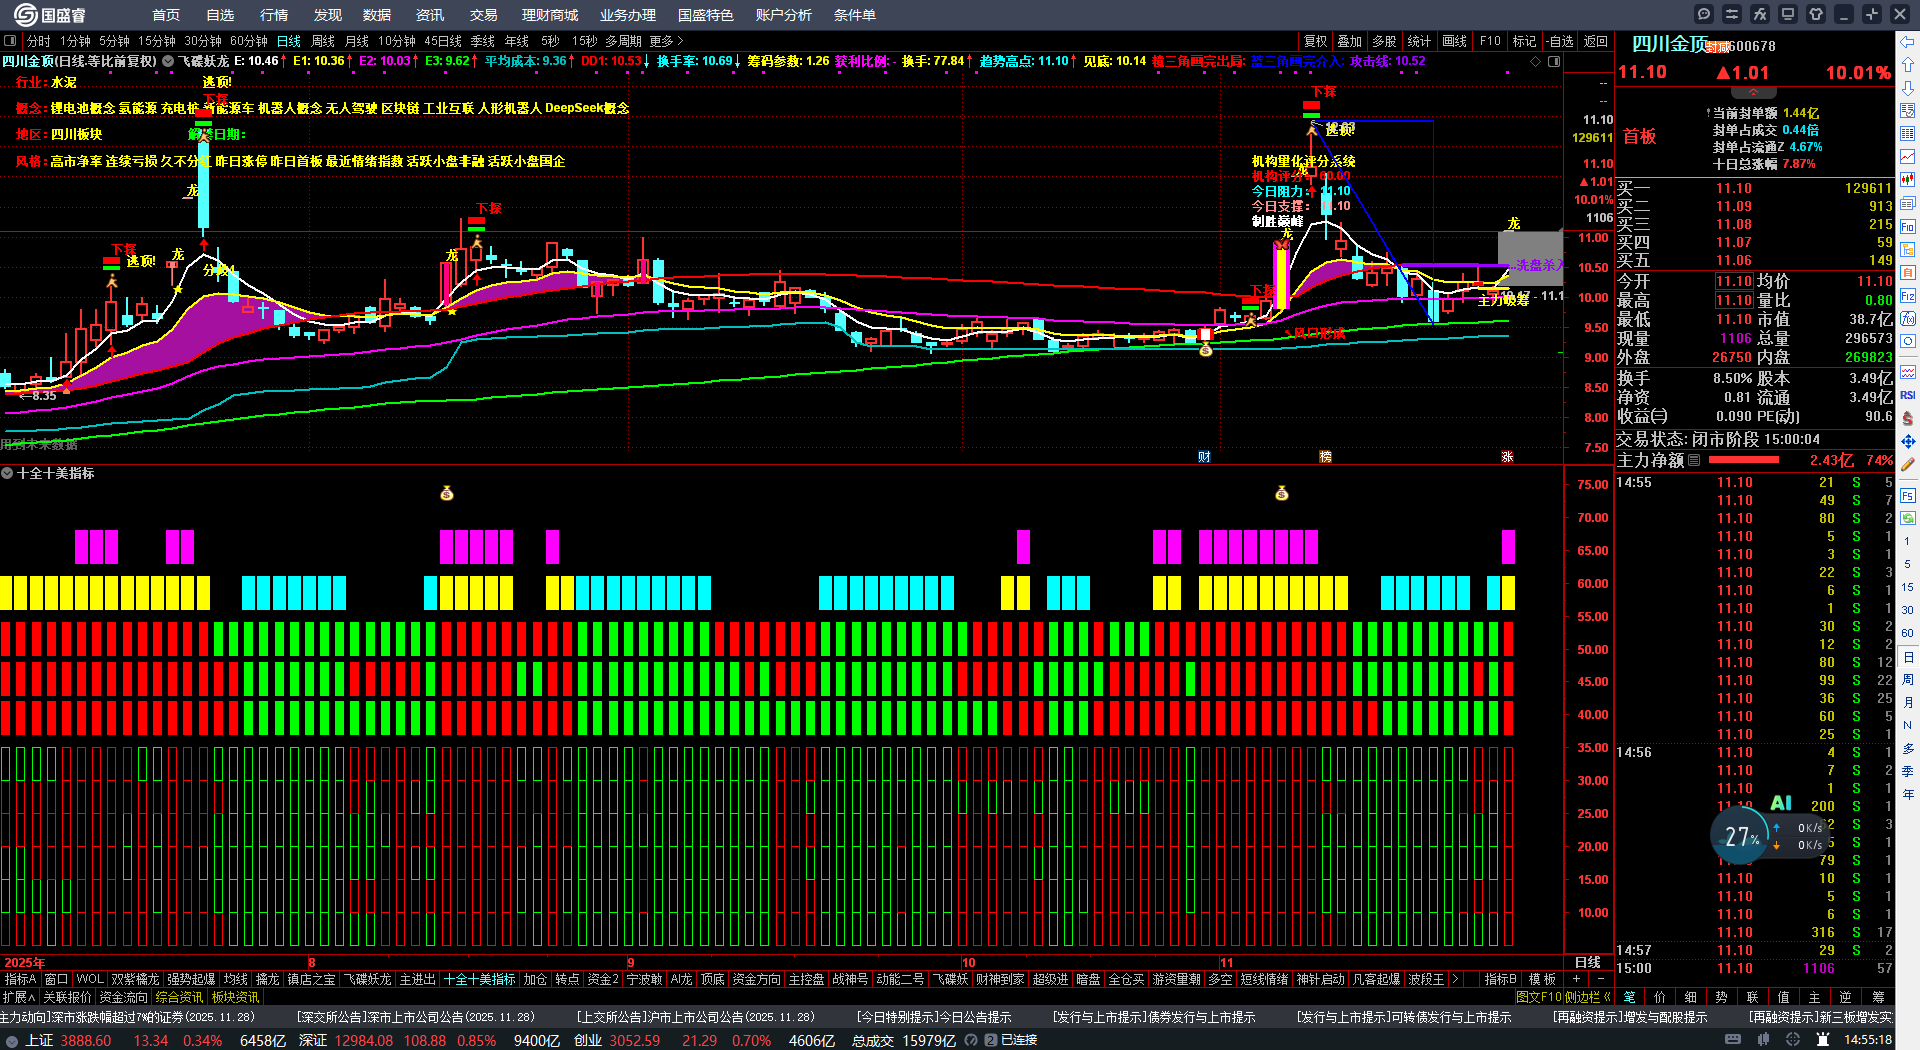This screenshot has width=1920, height=1050.
Task: Open the 行情 menu
Action: tap(274, 15)
